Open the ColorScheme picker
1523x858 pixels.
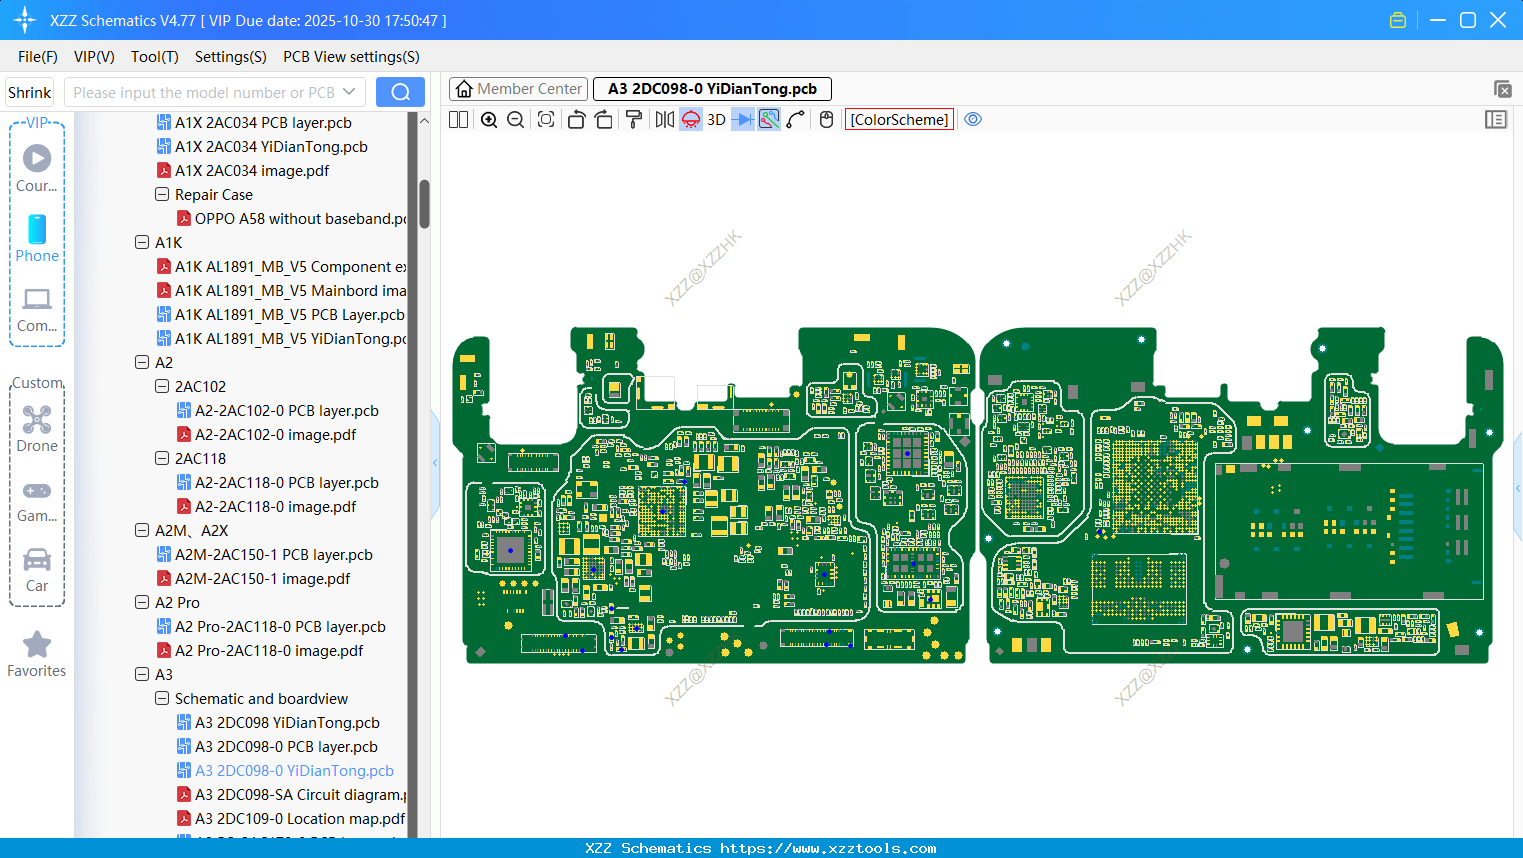(x=898, y=119)
